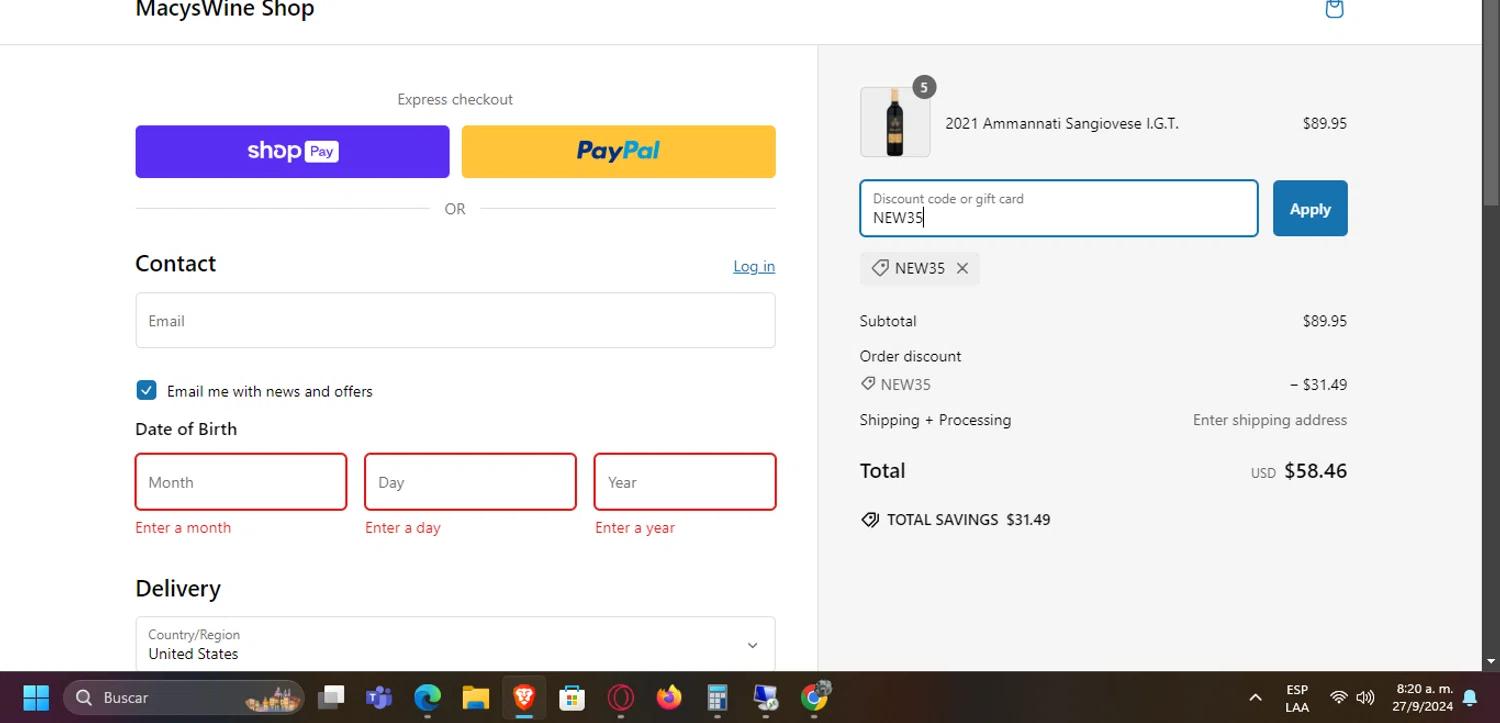Screen dimensions: 1500x723
Task: Click the Enter a year error text
Action: tap(635, 528)
